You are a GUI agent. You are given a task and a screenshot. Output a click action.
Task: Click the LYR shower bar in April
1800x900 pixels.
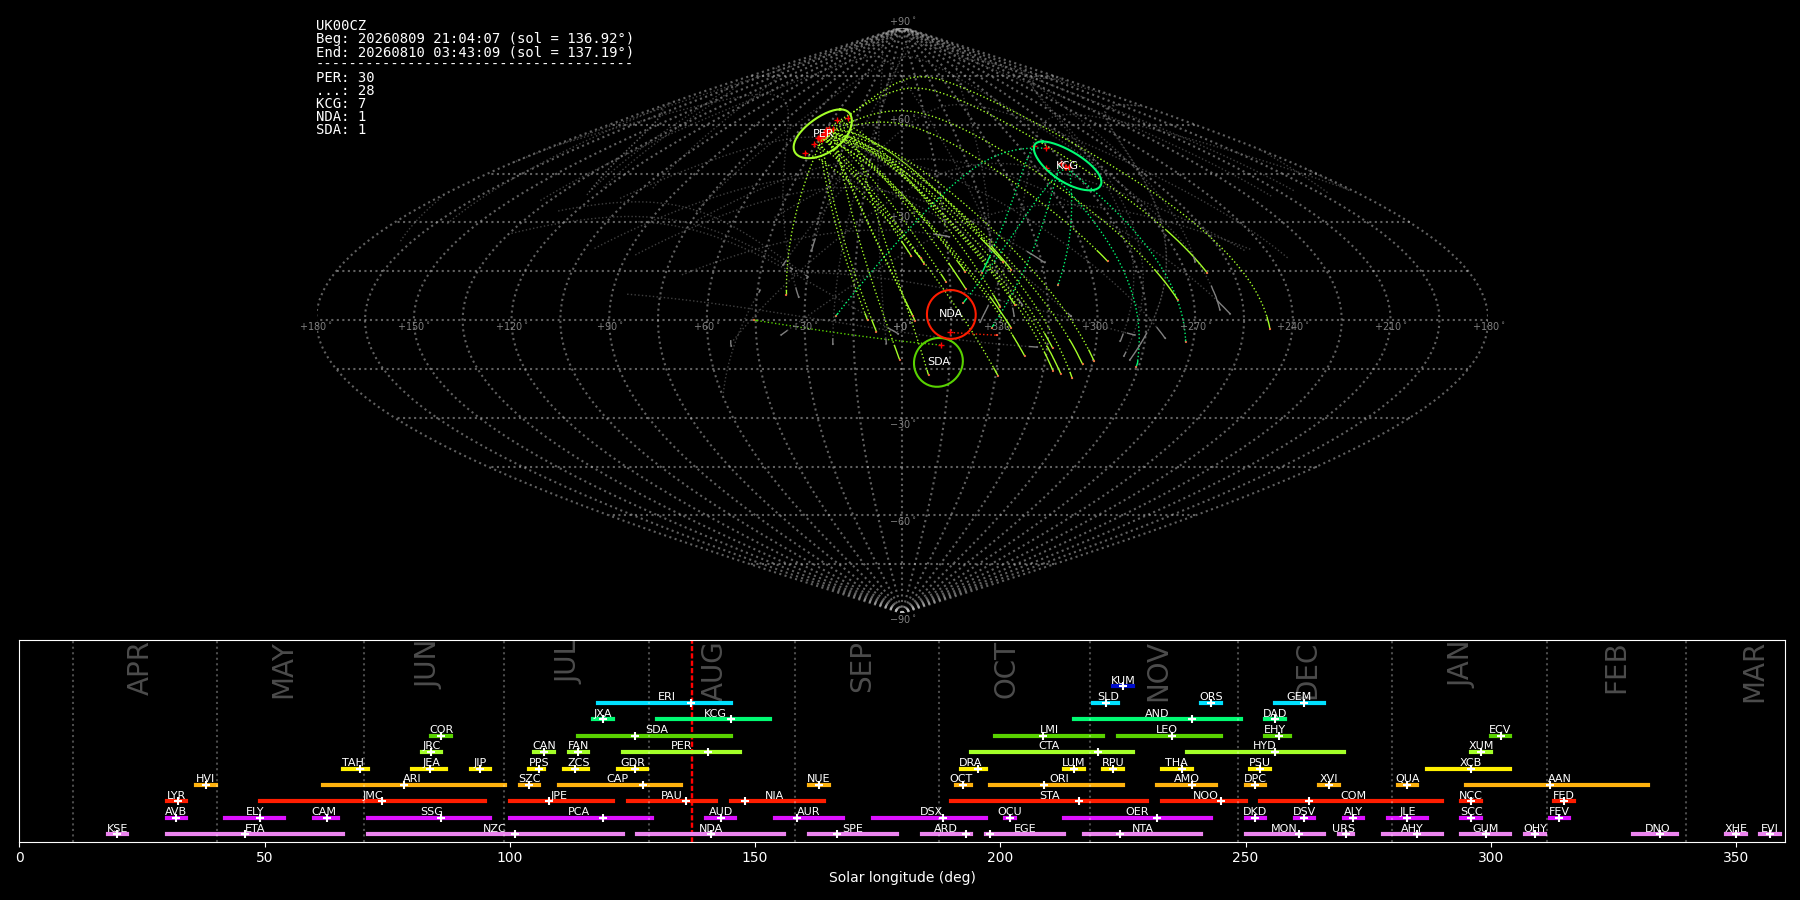pos(176,801)
